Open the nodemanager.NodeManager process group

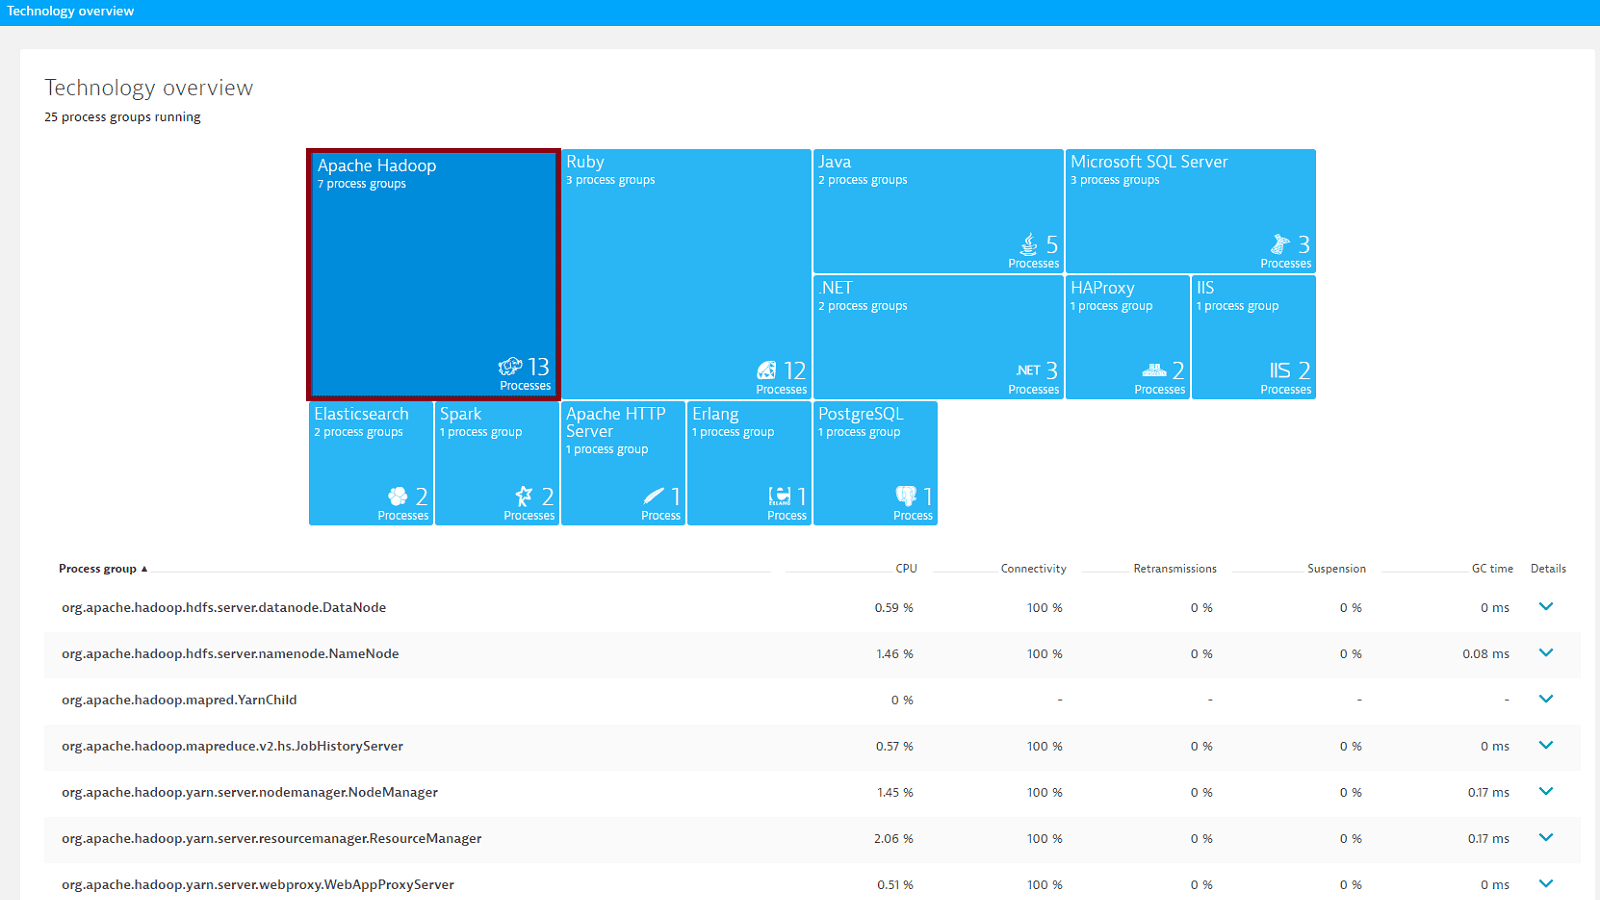pyautogui.click(x=250, y=792)
